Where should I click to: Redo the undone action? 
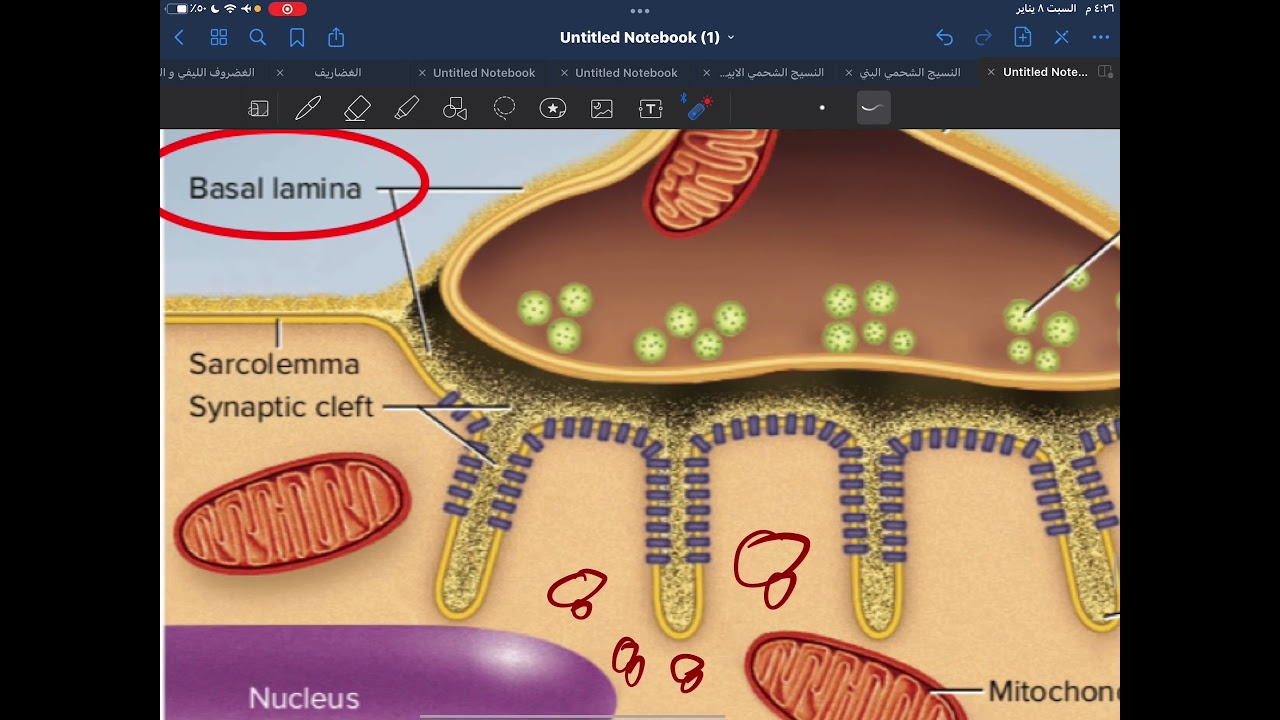pos(983,38)
